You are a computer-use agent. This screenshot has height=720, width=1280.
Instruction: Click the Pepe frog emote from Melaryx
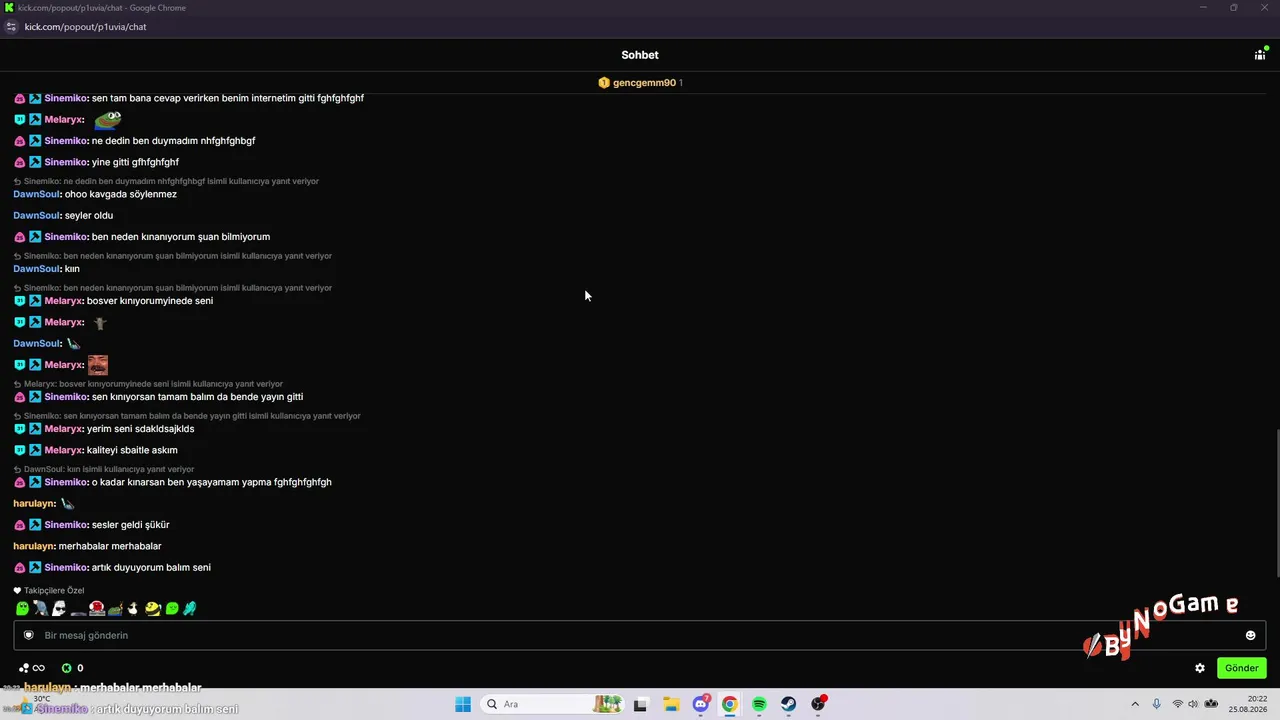[107, 120]
